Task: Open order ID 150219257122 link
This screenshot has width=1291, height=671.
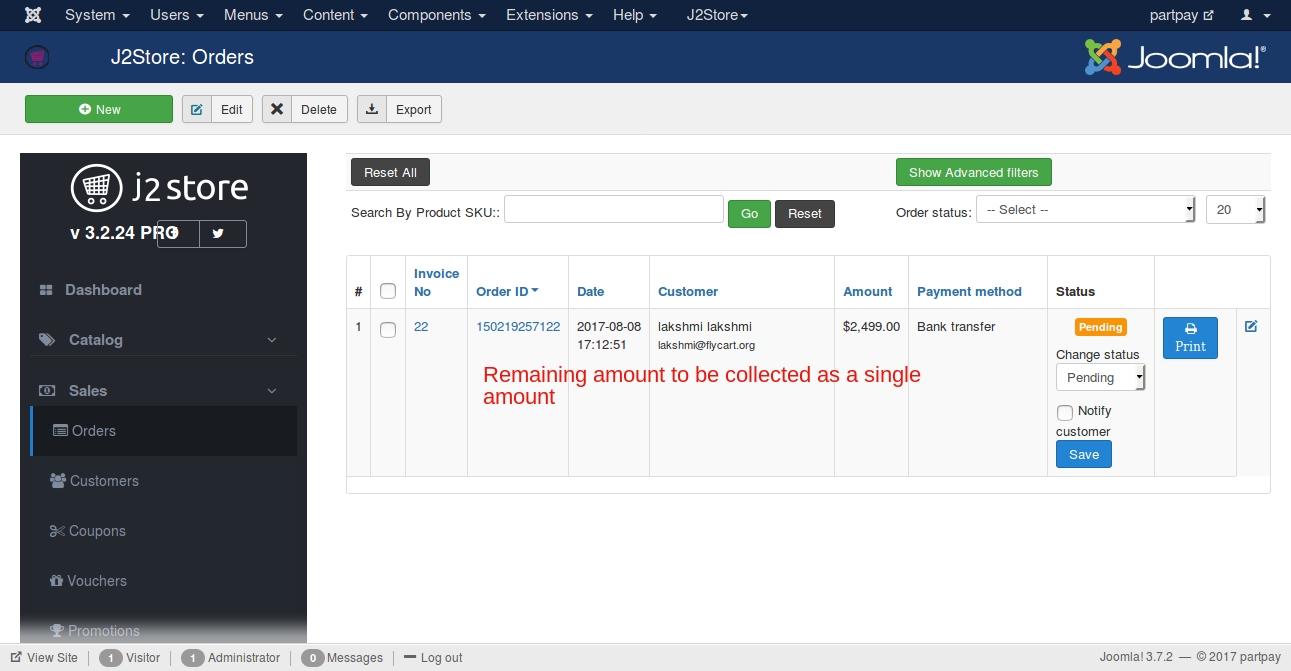Action: point(518,327)
